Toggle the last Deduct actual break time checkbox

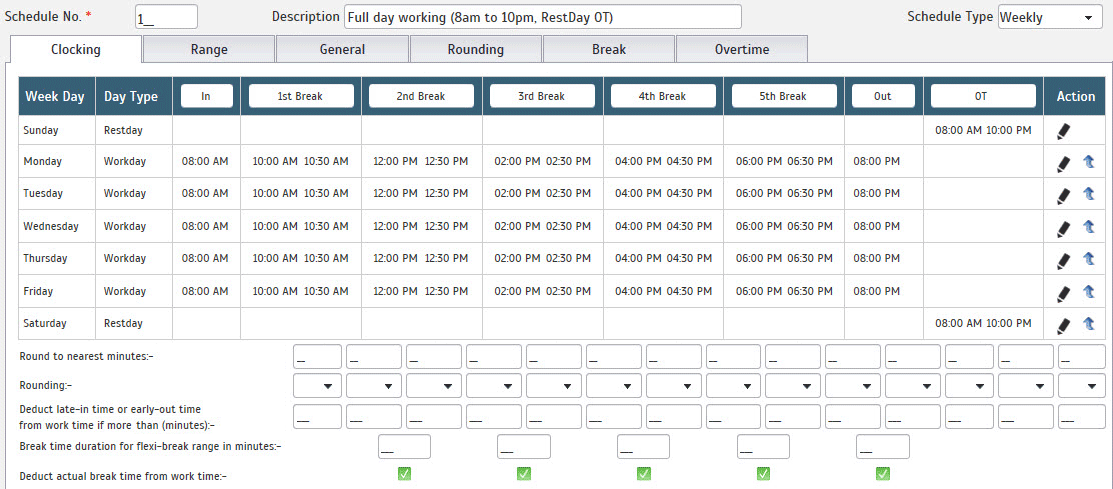(883, 474)
